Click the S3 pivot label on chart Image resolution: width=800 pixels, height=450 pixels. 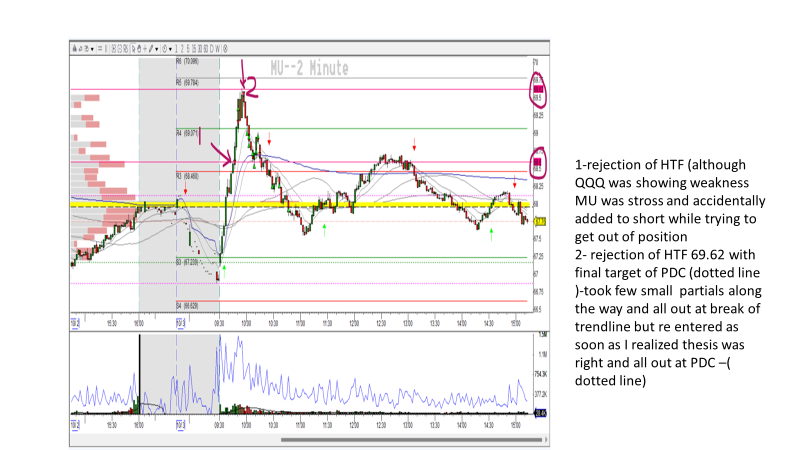click(187, 262)
